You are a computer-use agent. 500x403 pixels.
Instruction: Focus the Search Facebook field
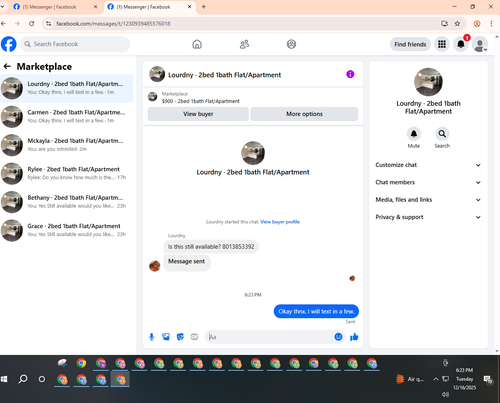tap(75, 44)
